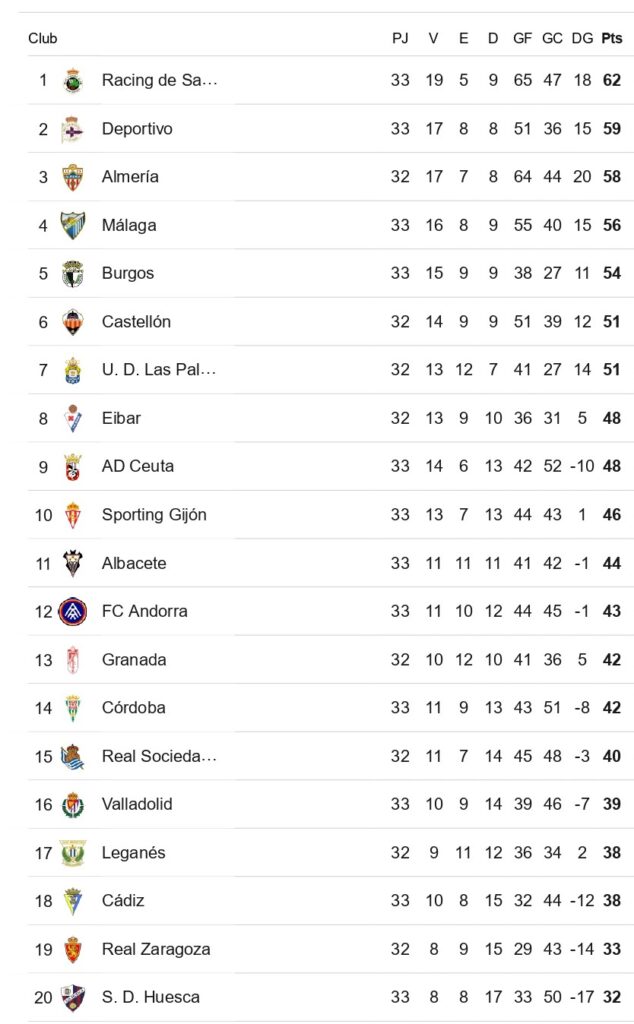Click the Burgos club crest
Viewport: 634px width, 1024px height.
[73, 273]
